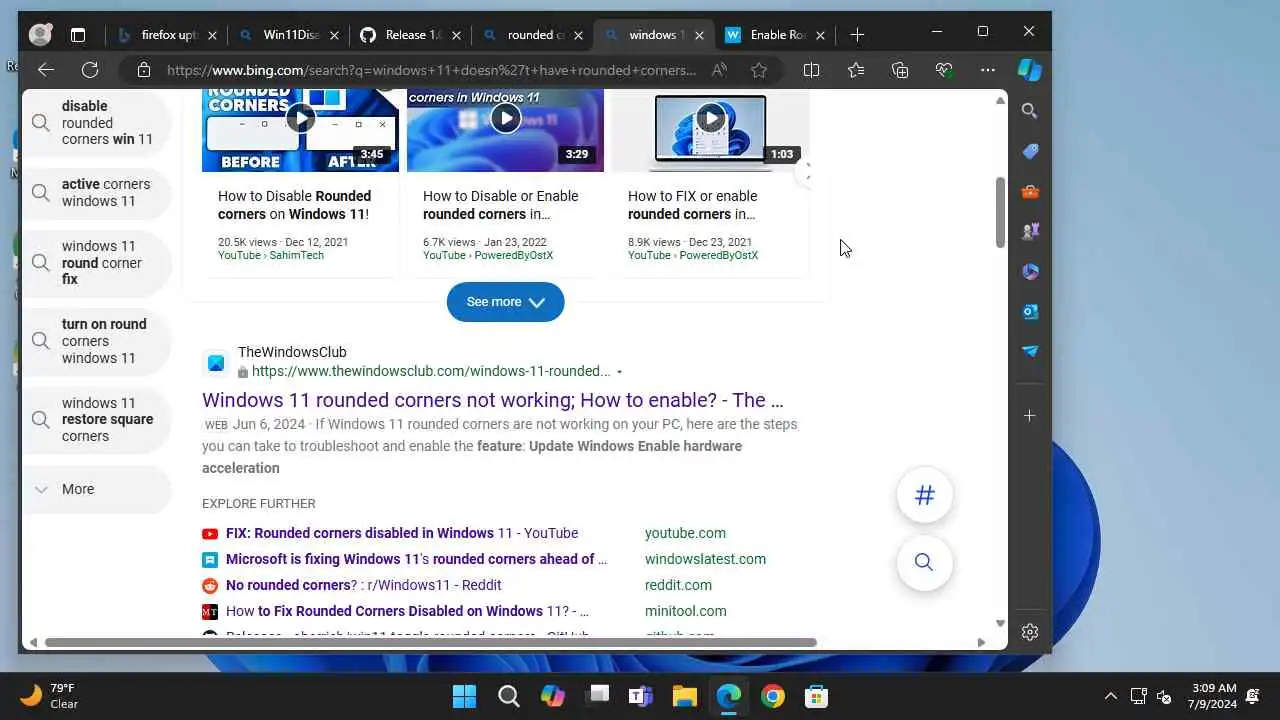Image resolution: width=1280 pixels, height=720 pixels.
Task: Open the Edge profile avatar
Action: click(40, 35)
